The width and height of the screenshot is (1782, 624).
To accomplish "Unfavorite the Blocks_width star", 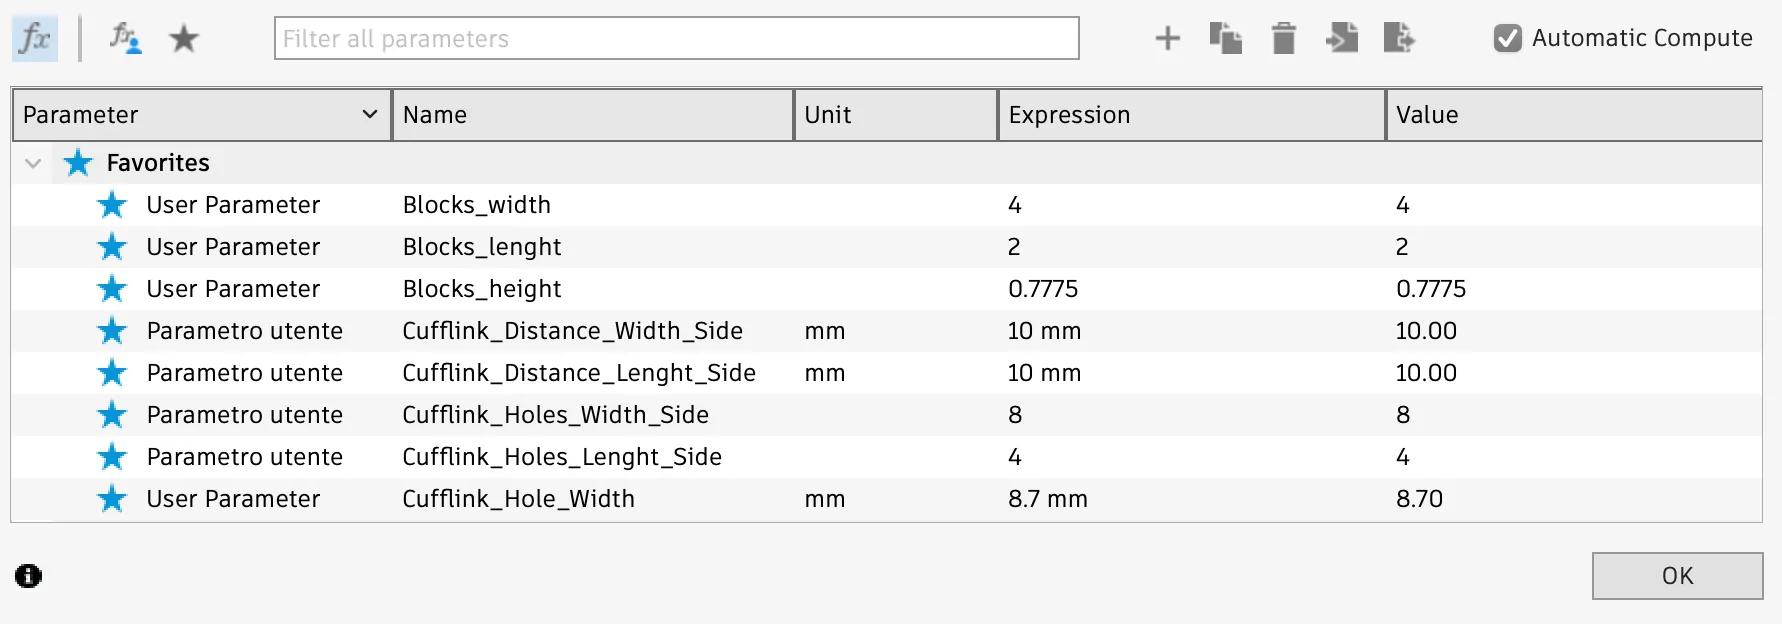I will pyautogui.click(x=112, y=205).
